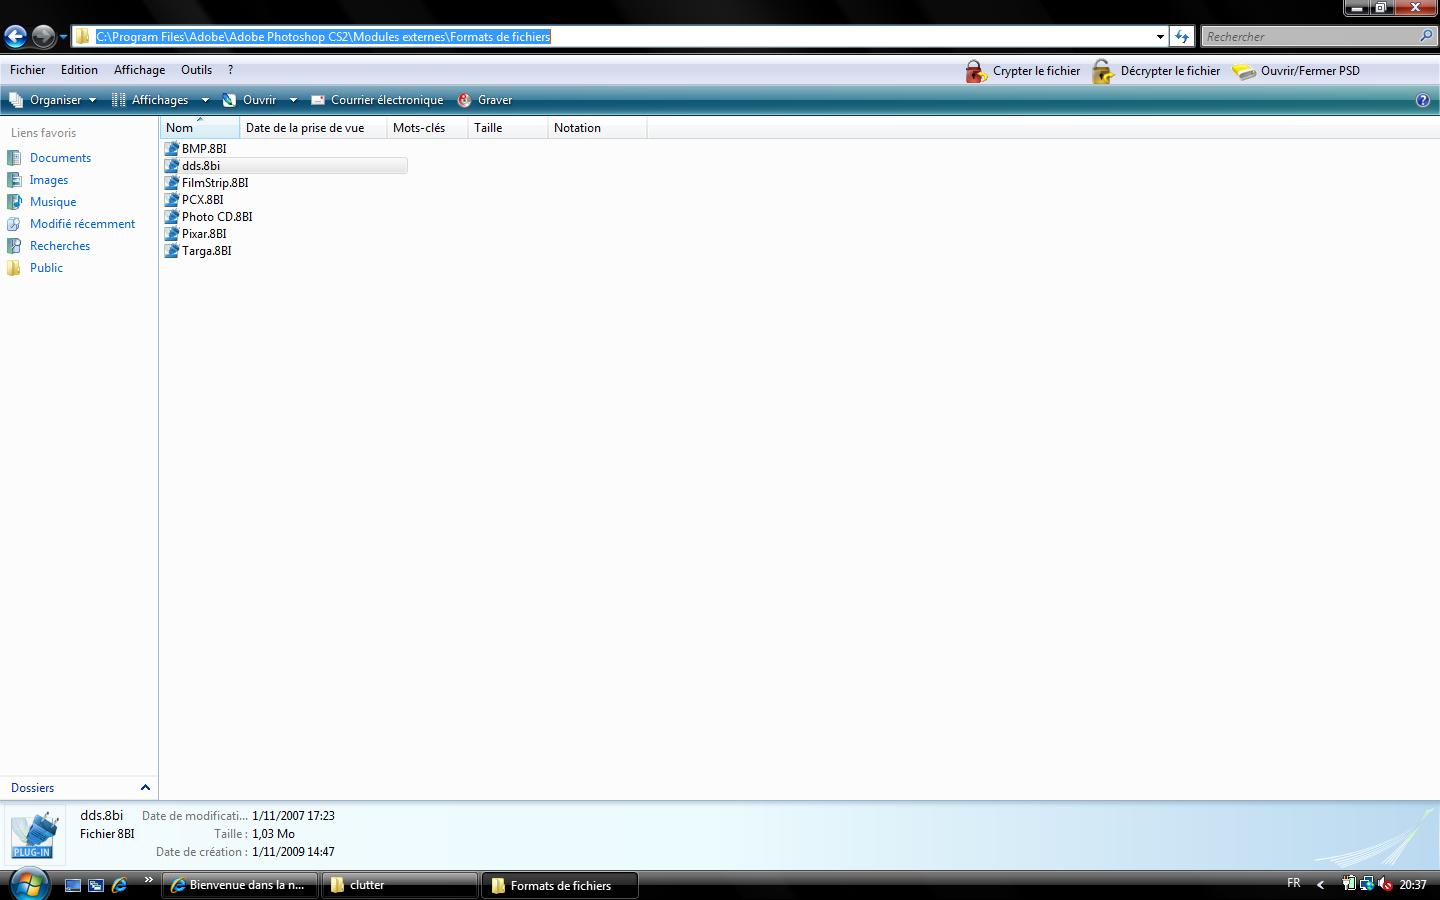
Task: Open the Windows Start orb
Action: pos(29,884)
